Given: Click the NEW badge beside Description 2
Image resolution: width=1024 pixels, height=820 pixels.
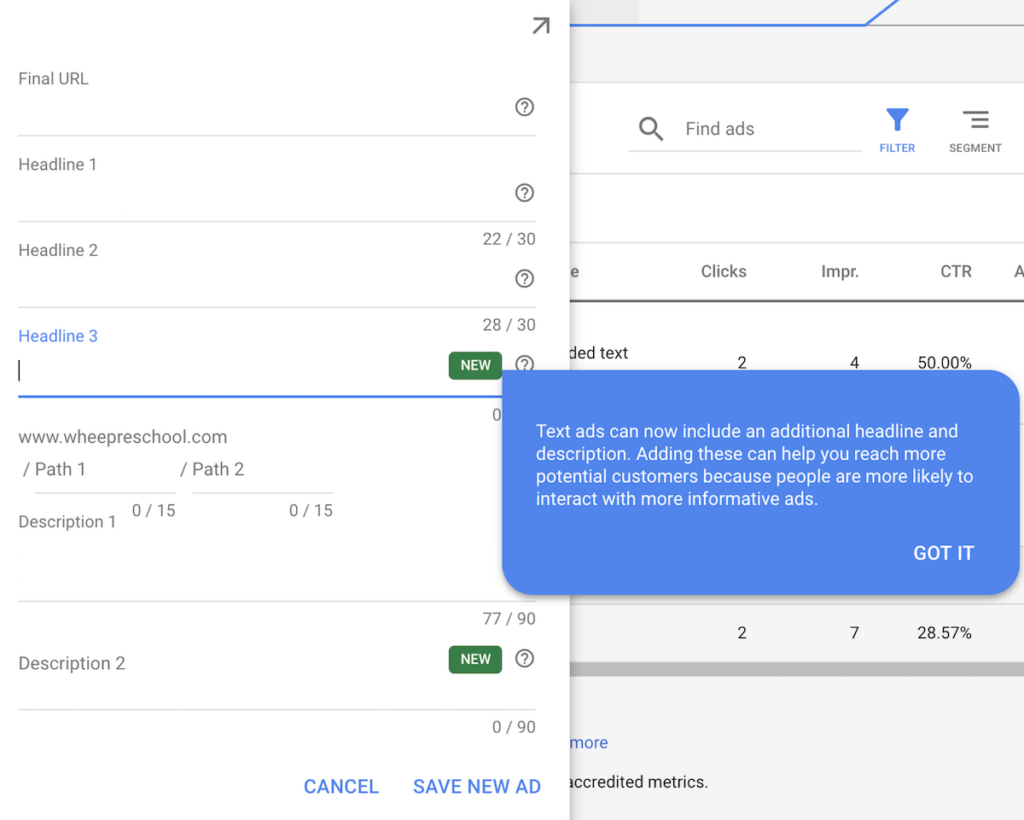Looking at the screenshot, I should click(x=474, y=659).
